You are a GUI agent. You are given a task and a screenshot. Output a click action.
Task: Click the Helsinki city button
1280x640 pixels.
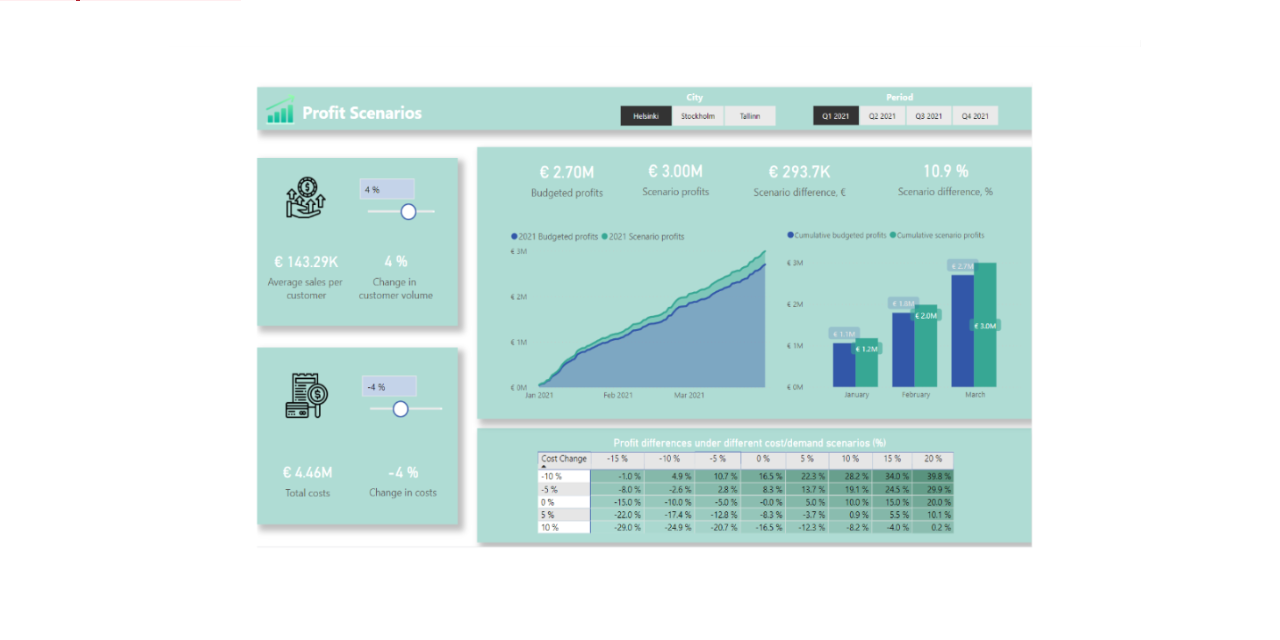[x=645, y=115]
